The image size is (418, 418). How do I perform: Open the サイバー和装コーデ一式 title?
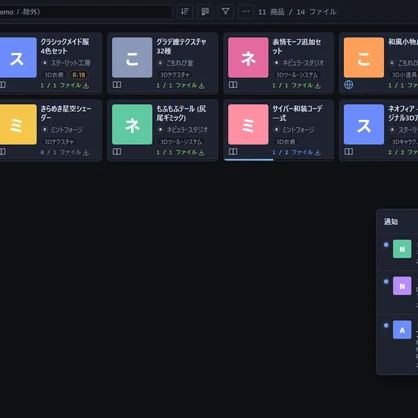point(297,113)
